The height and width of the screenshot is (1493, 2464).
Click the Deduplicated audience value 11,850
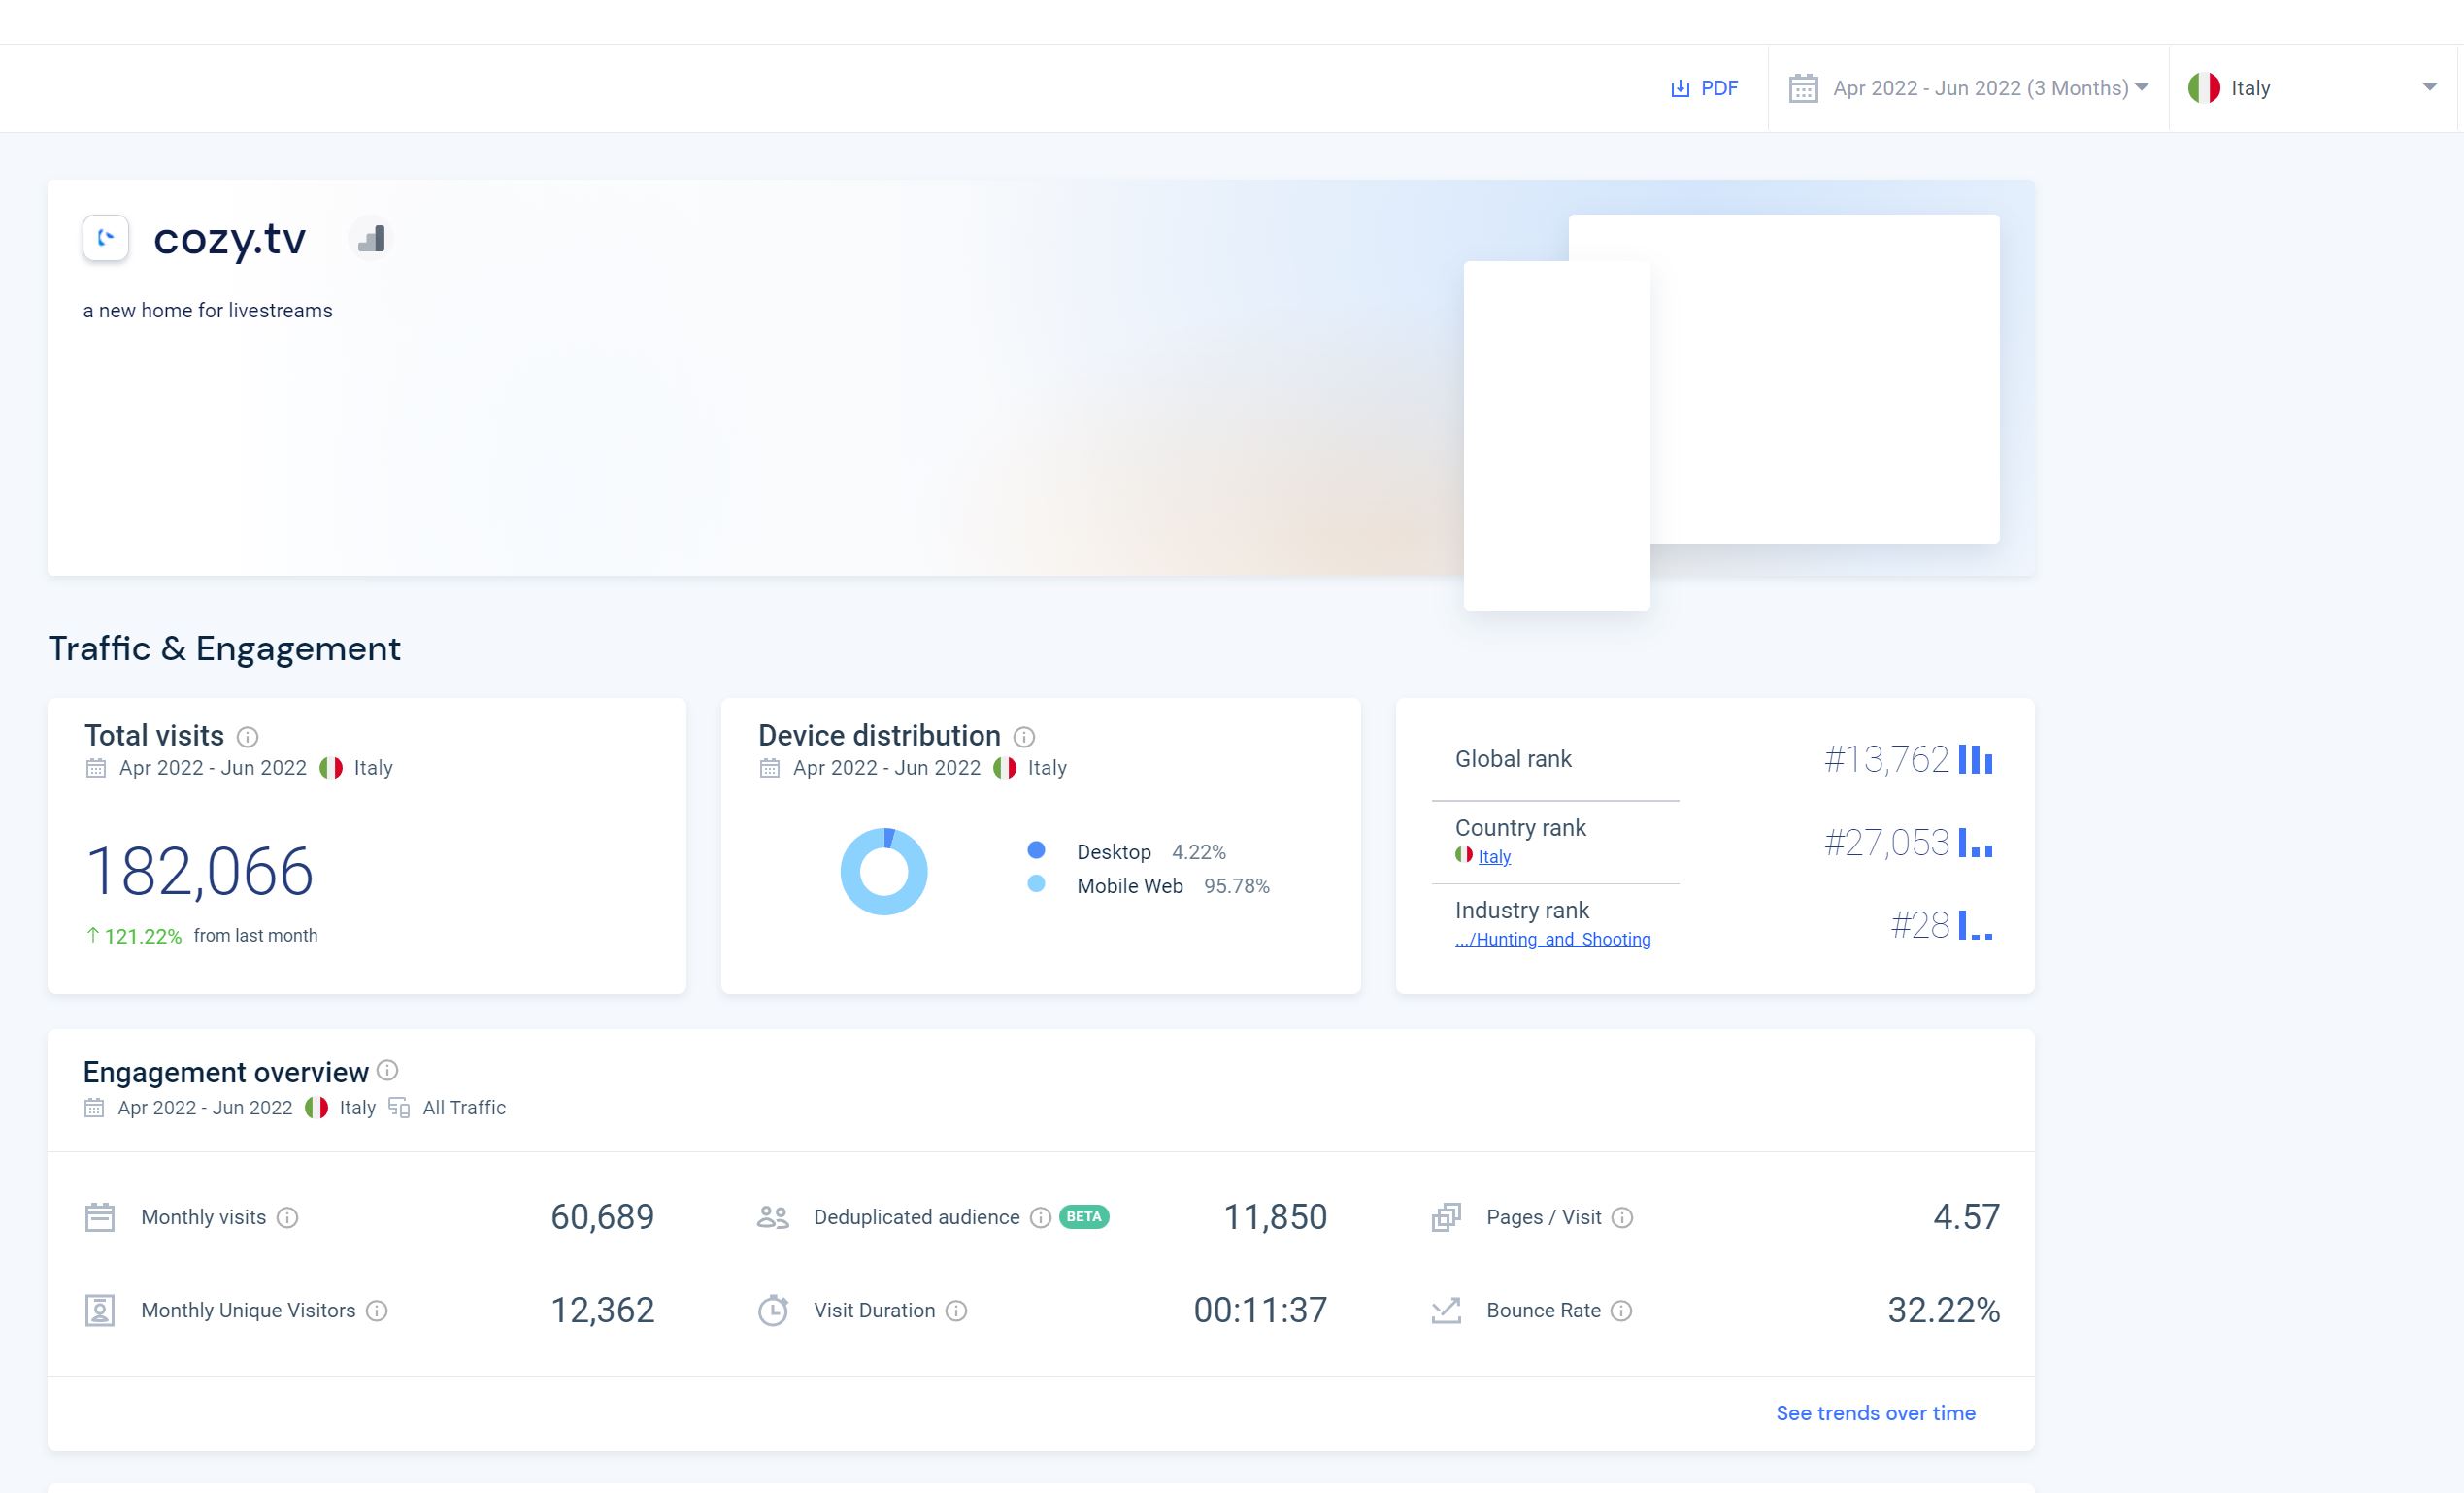coord(1276,1217)
